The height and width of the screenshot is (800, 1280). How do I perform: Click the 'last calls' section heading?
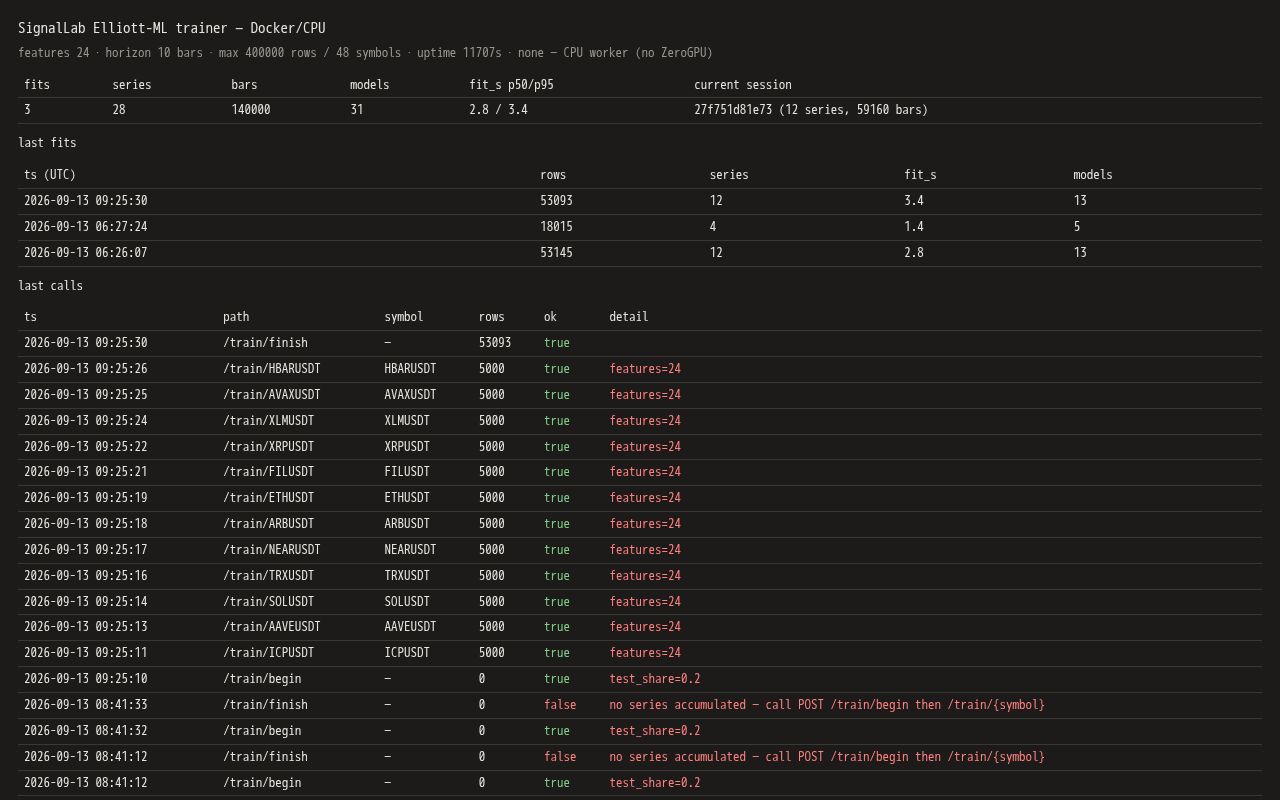click(51, 286)
